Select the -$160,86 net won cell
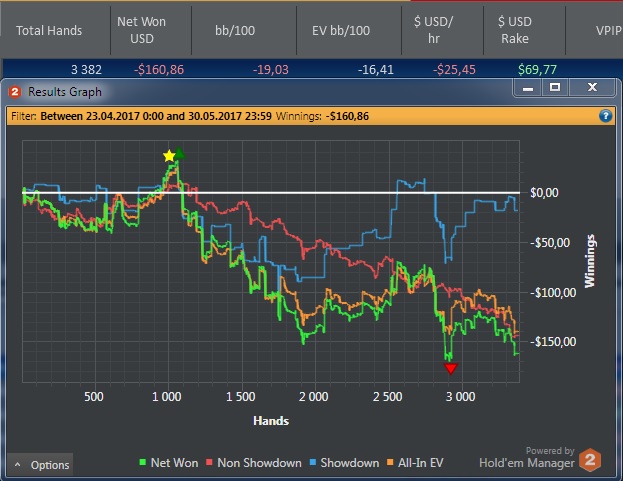Viewport: 623px width, 481px height. click(x=159, y=70)
